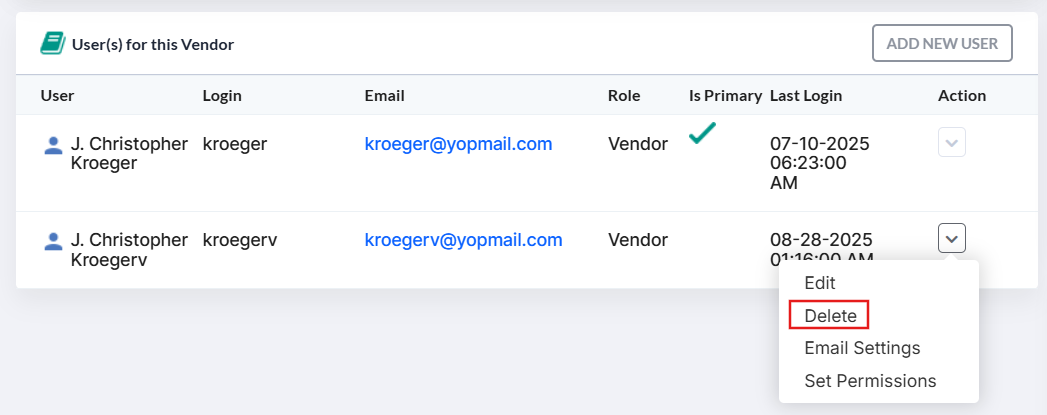Click the Is Primary column header

pos(725,95)
